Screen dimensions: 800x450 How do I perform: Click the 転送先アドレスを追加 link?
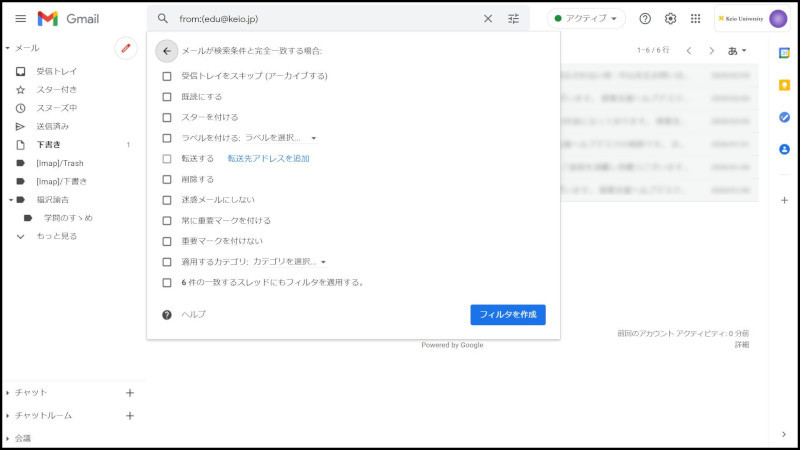(x=268, y=159)
